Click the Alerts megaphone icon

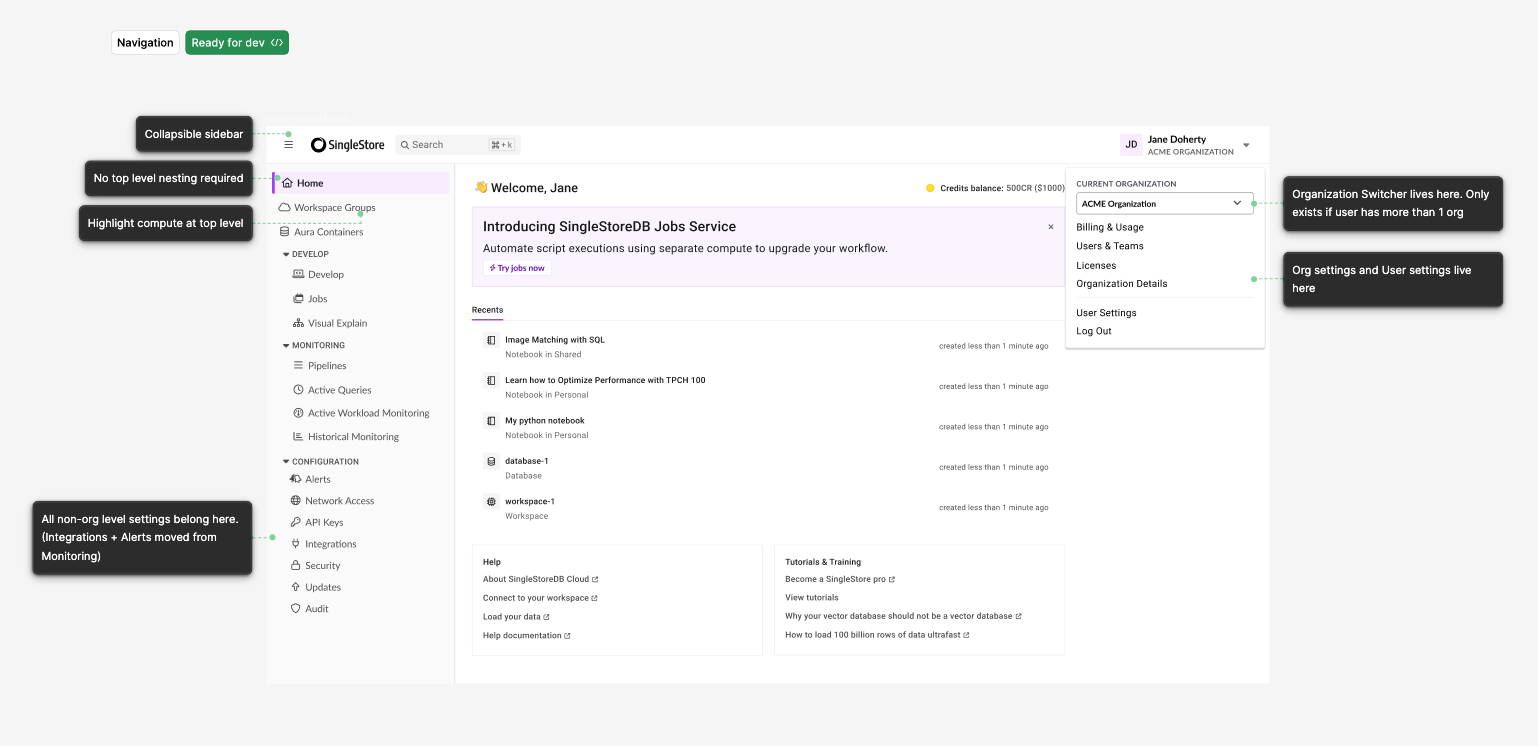click(x=295, y=479)
